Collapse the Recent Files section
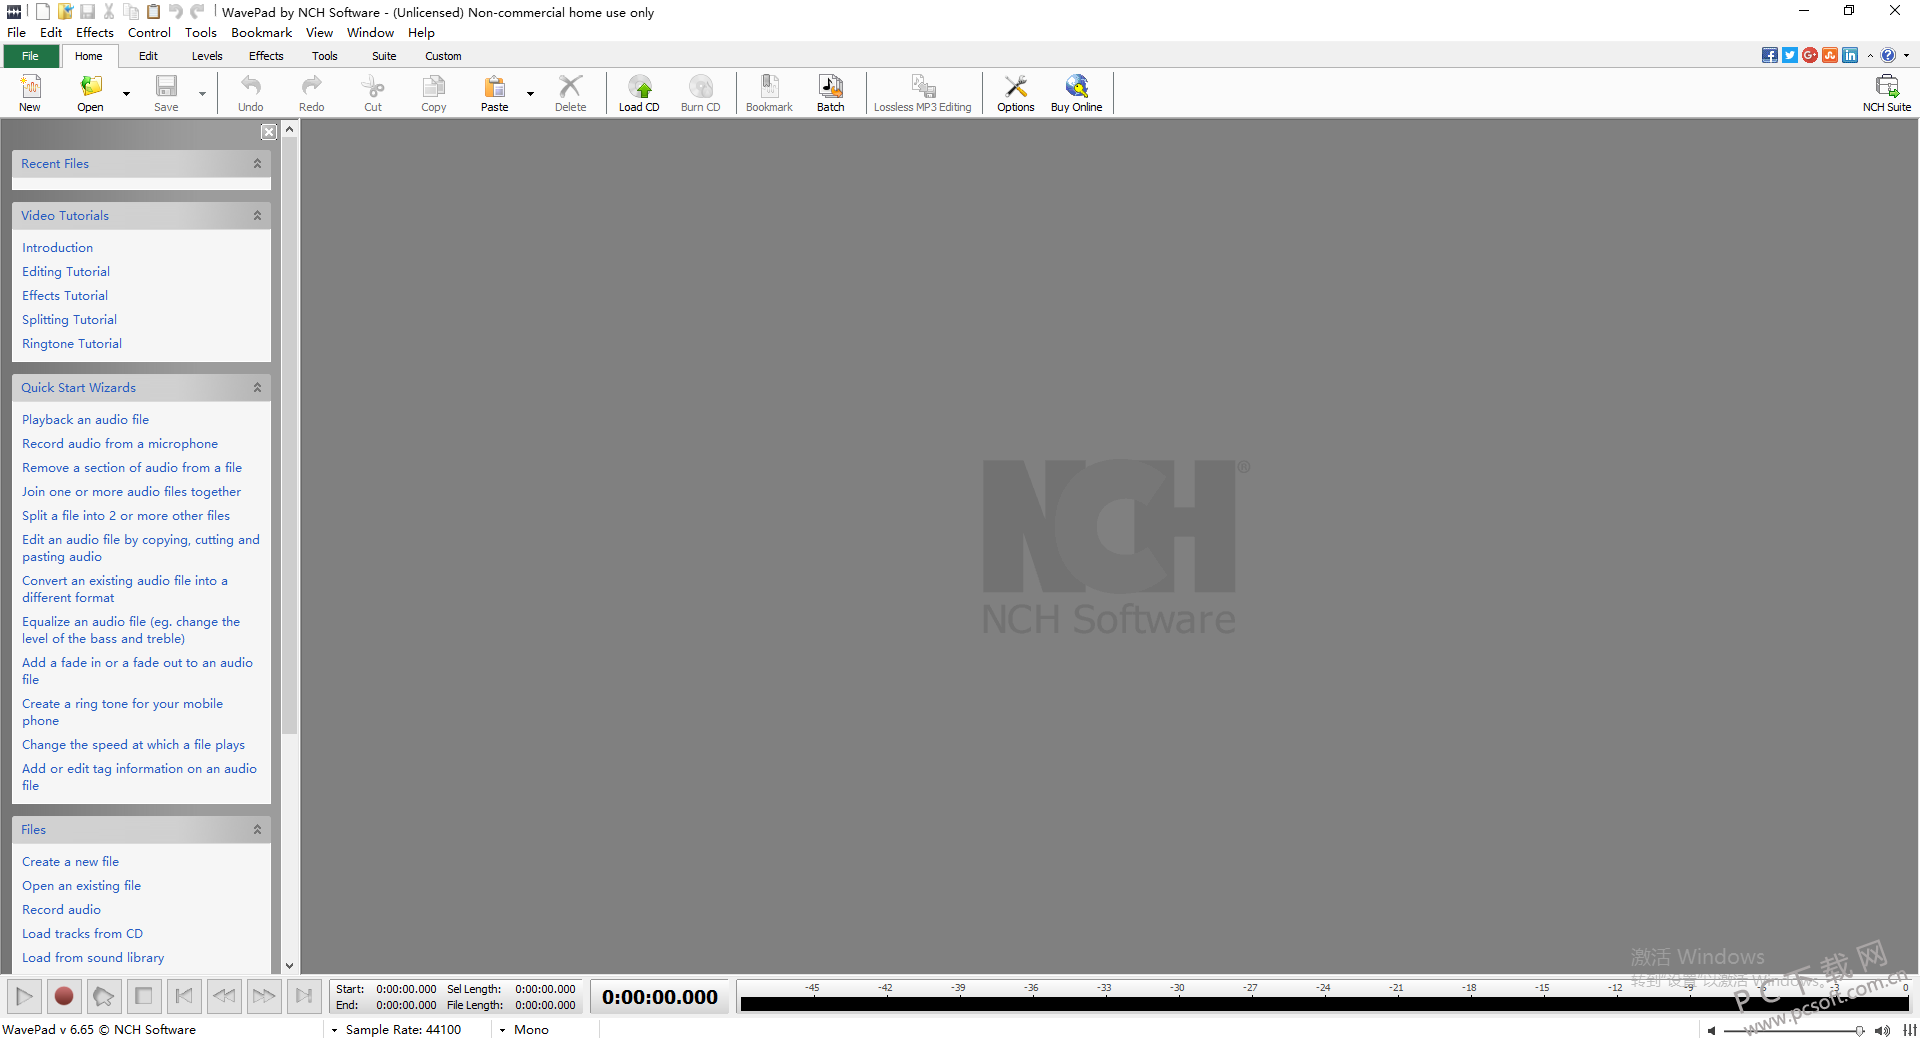 [x=257, y=164]
